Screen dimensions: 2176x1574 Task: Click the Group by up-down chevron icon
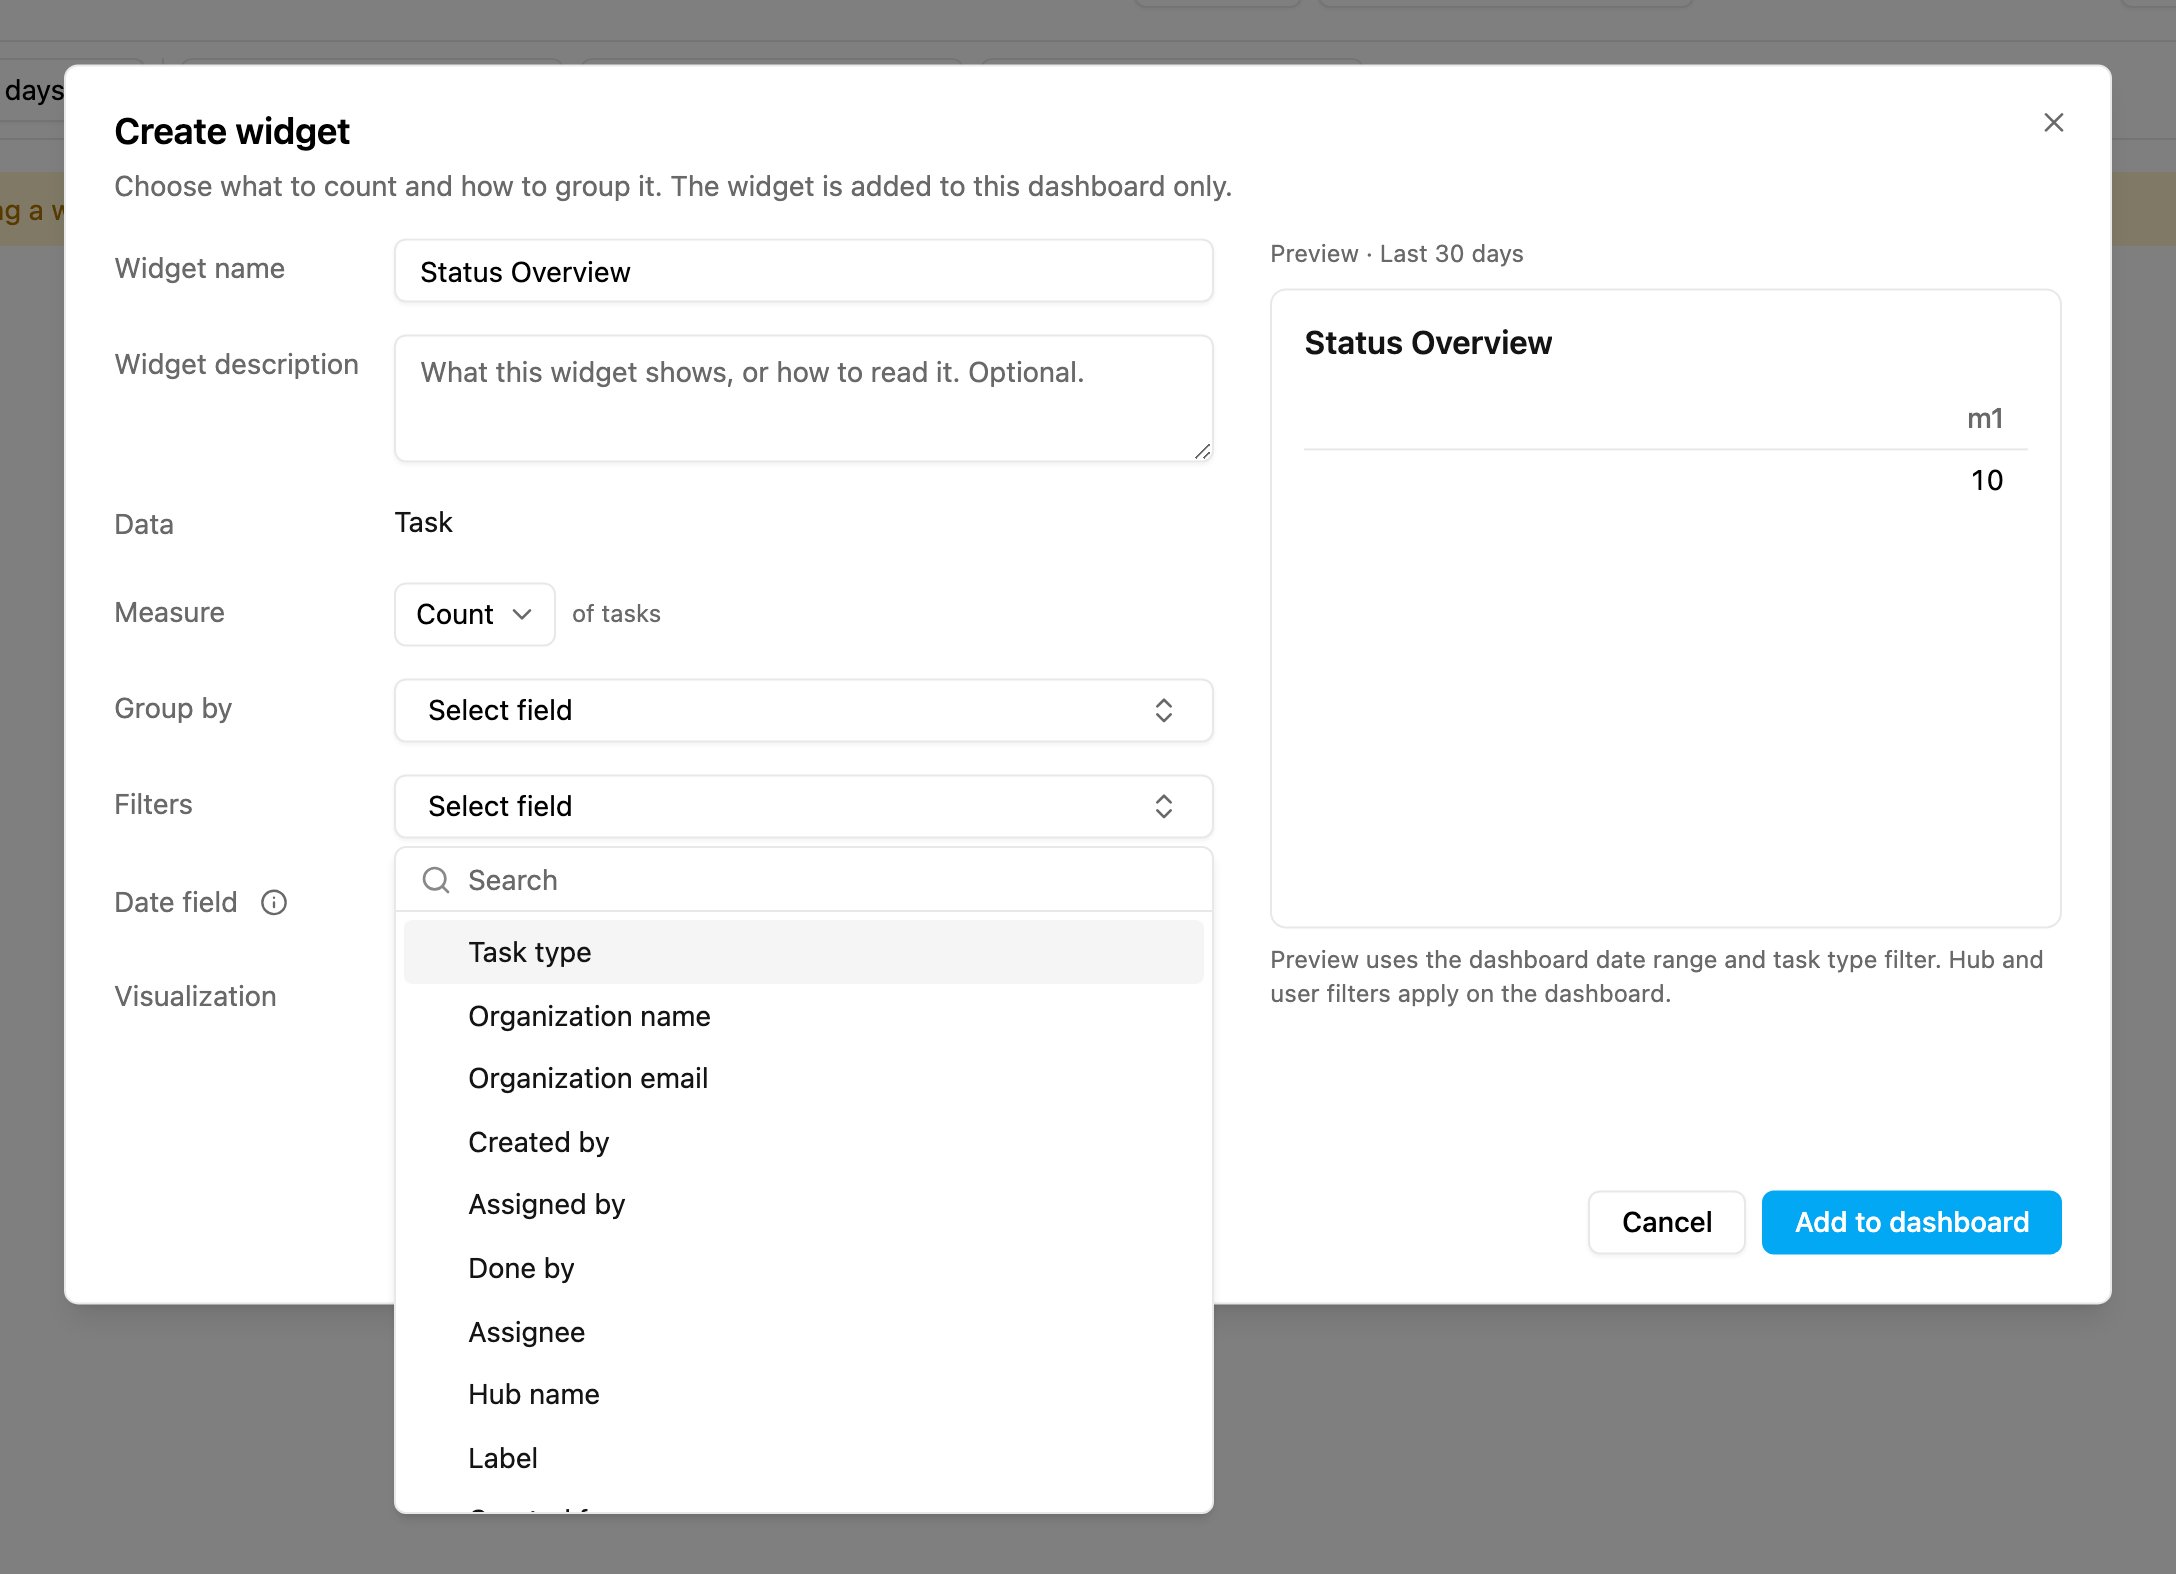coord(1163,710)
